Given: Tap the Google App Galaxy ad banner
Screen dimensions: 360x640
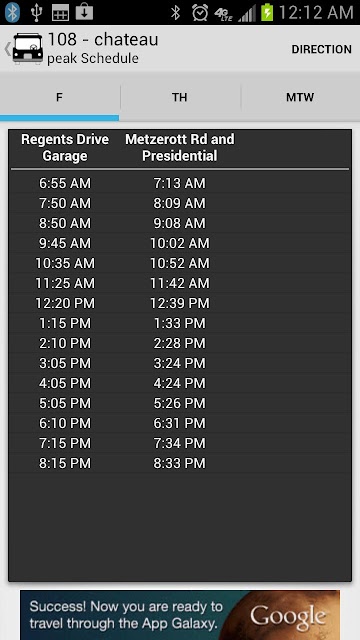Looking at the screenshot, I should 180,615.
